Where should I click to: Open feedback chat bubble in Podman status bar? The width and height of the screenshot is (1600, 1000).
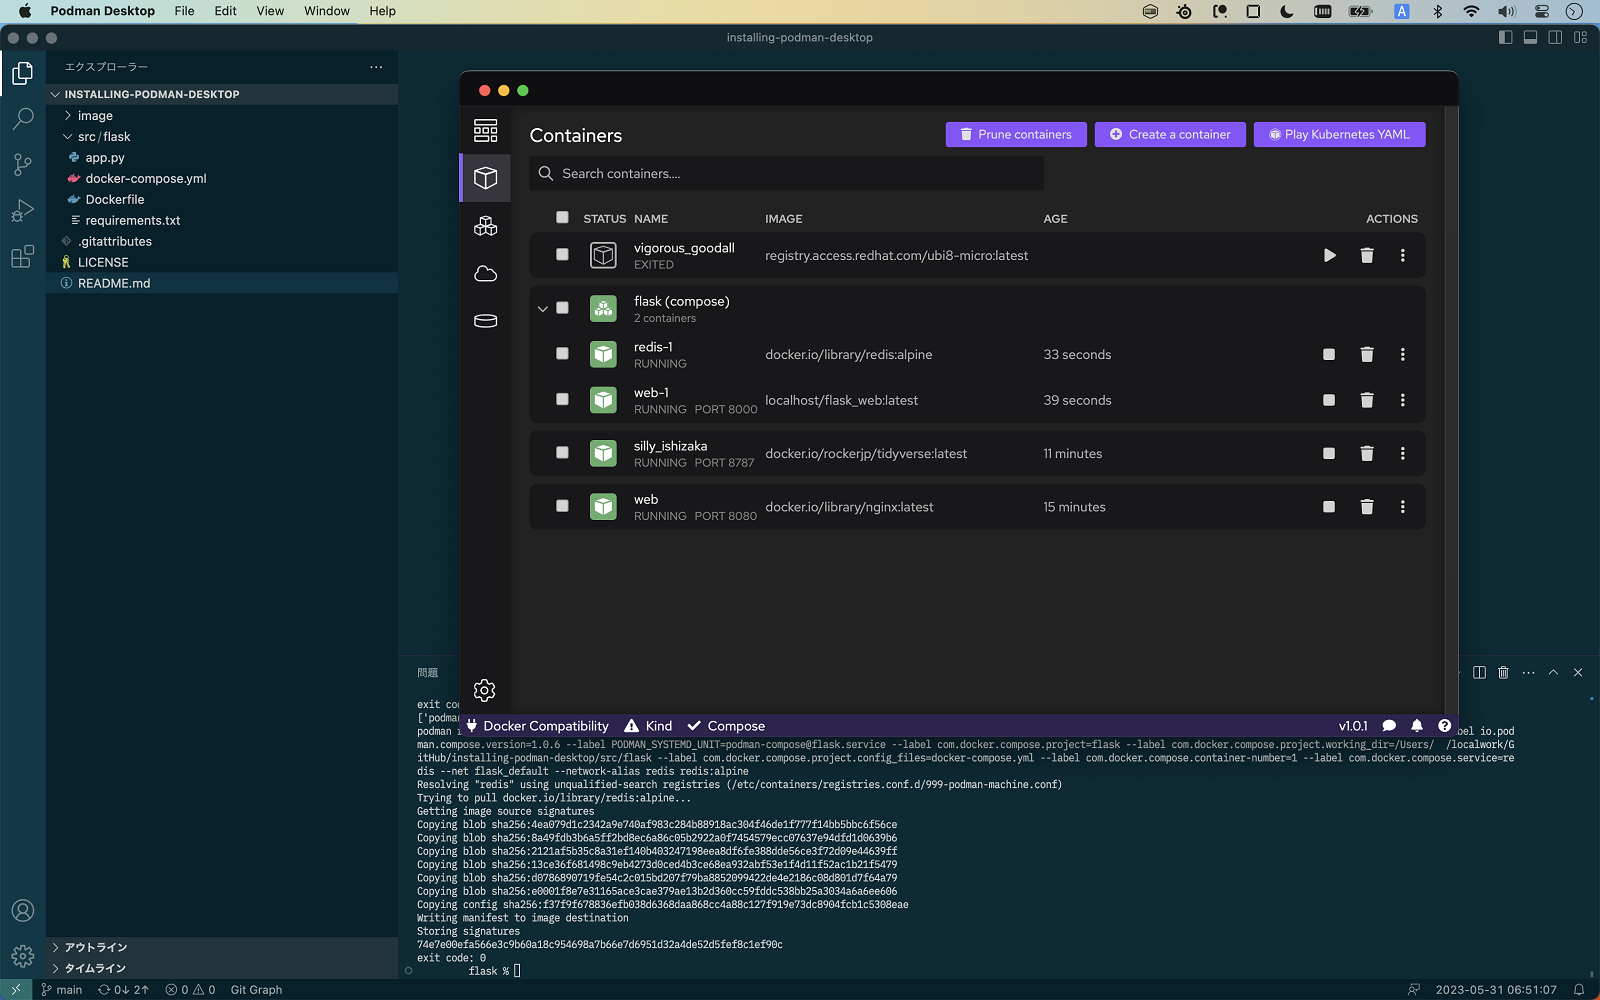tap(1389, 726)
